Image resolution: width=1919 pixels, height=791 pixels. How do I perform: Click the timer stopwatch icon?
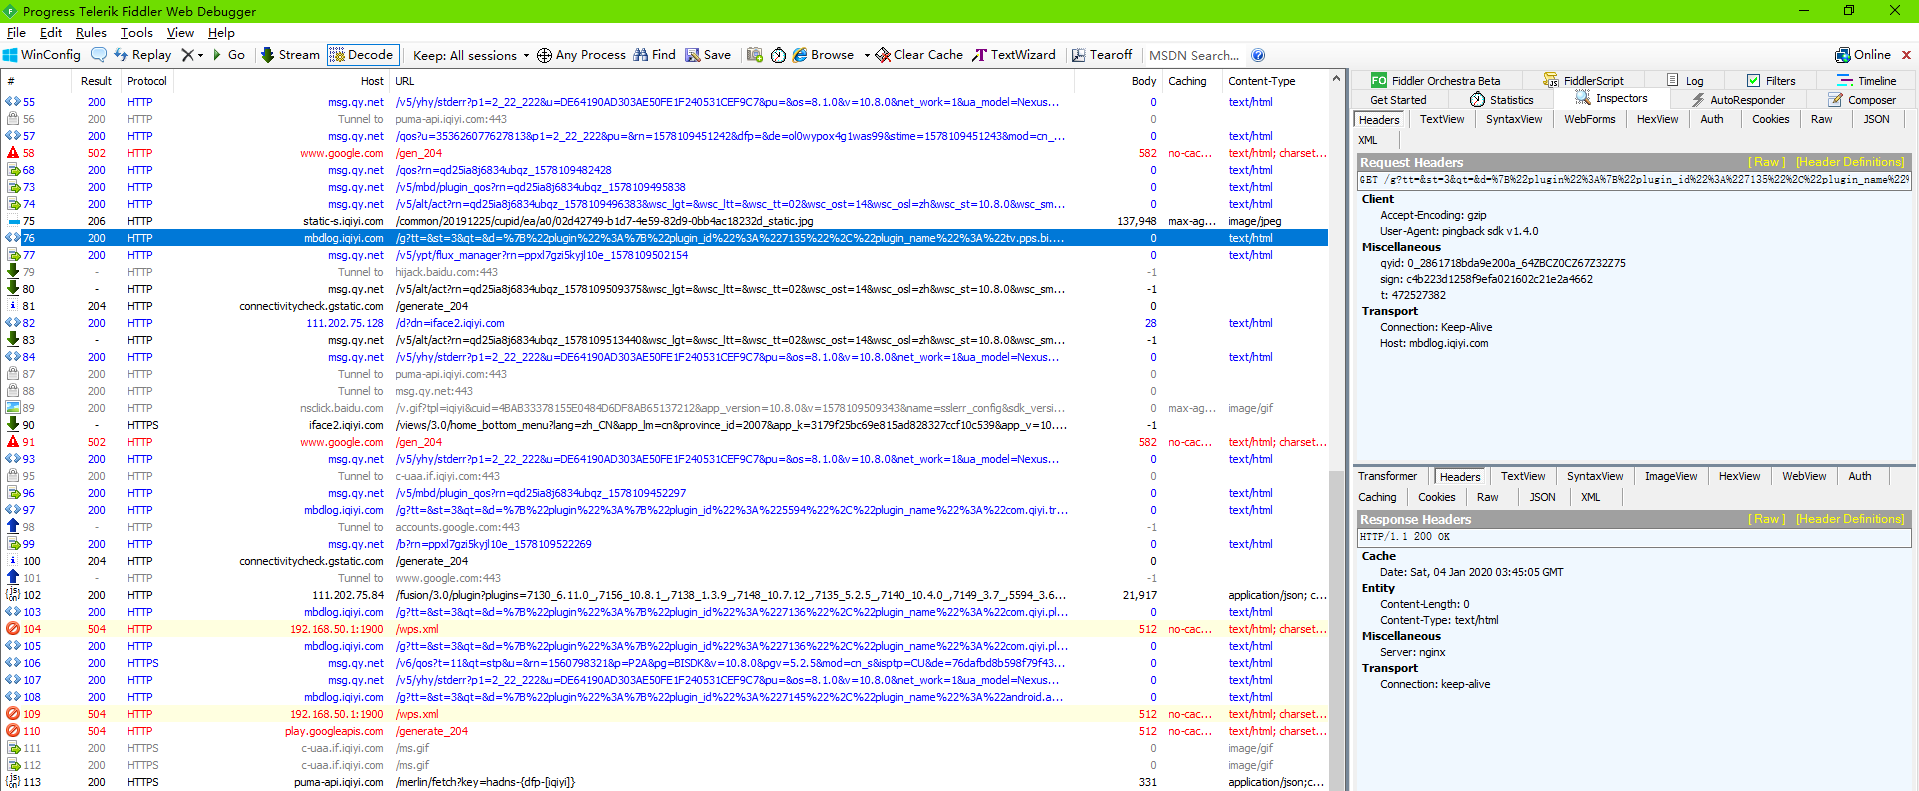coord(779,55)
